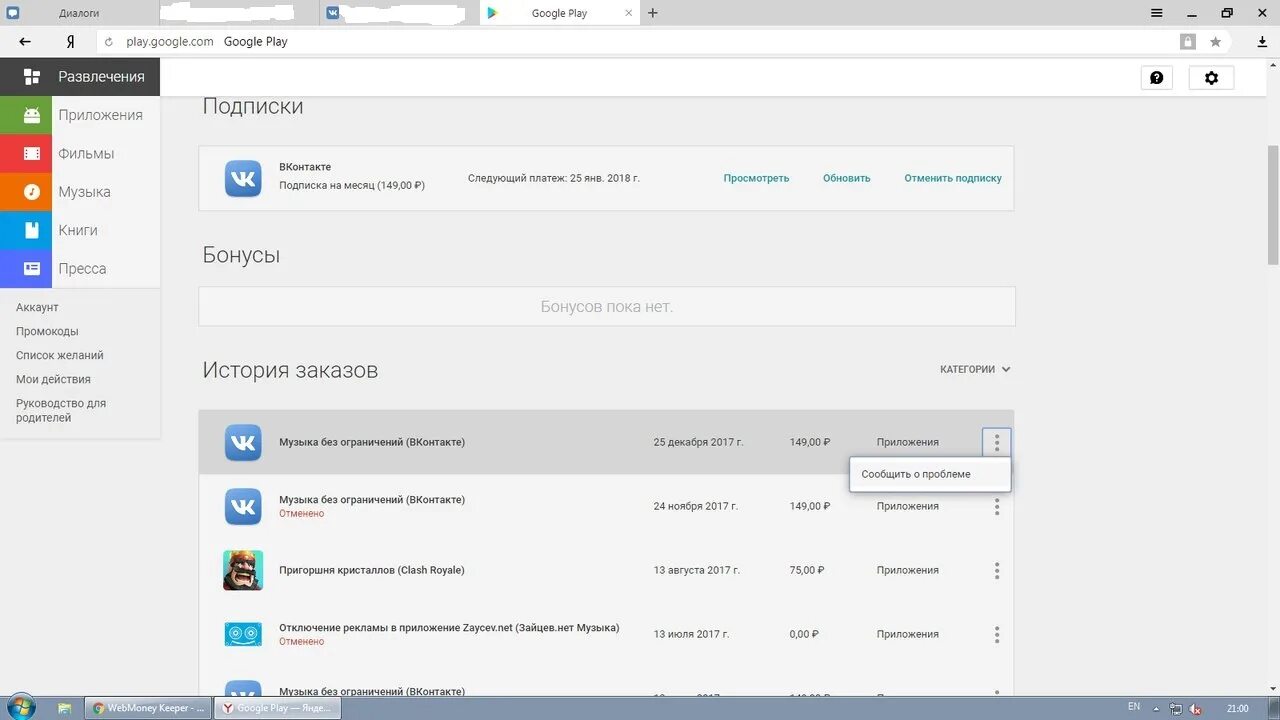Open Google Play Яндекс taskbar item

[279, 708]
